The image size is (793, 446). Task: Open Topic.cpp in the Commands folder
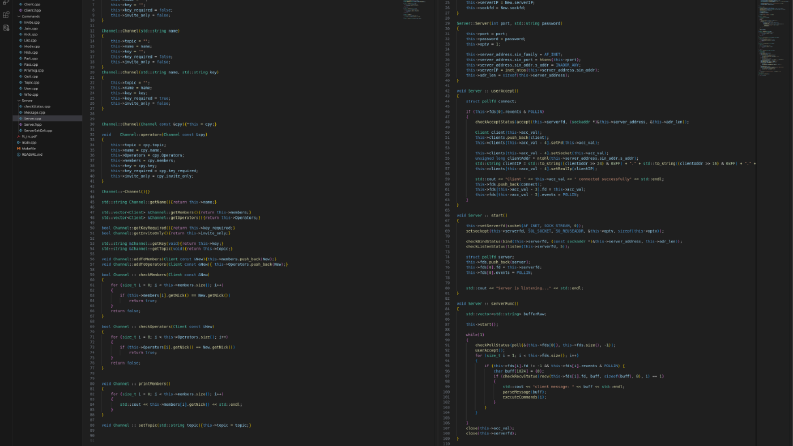(x=32, y=82)
